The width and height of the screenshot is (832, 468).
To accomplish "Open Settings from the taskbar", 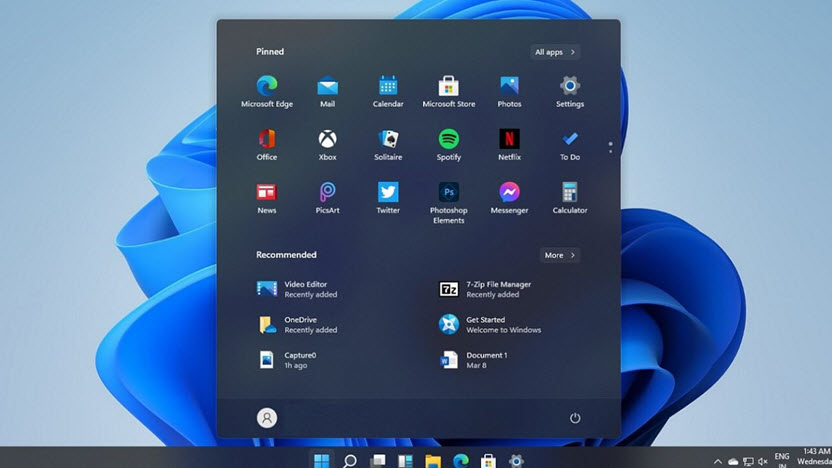I will pyautogui.click(x=516, y=461).
